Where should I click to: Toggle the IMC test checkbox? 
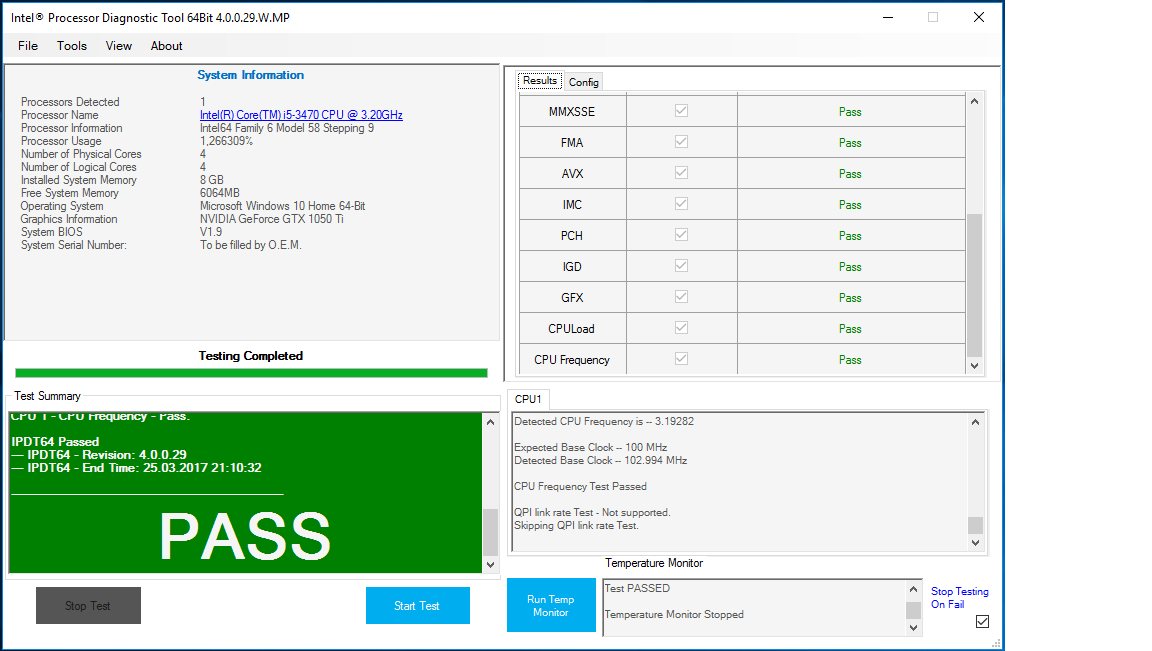tap(681, 204)
